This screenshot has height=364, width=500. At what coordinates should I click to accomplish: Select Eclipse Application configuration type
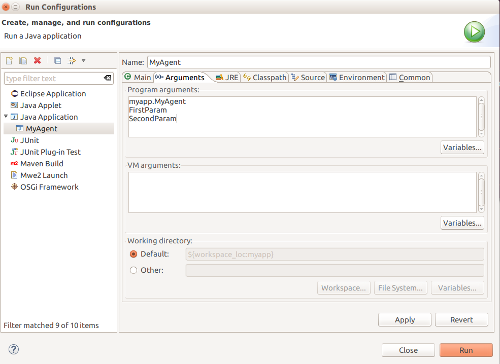point(49,94)
